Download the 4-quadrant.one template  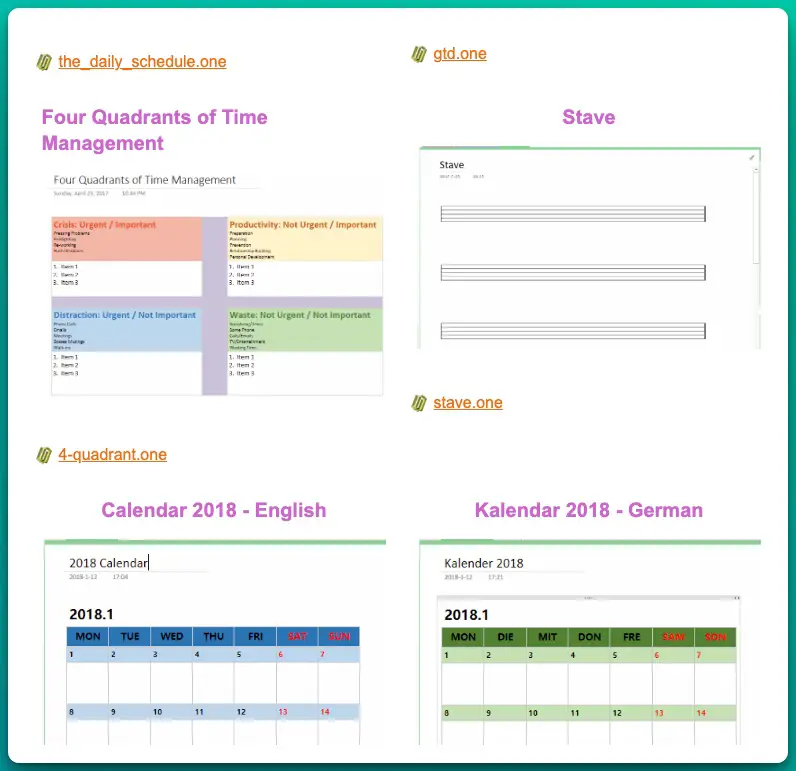pyautogui.click(x=112, y=455)
